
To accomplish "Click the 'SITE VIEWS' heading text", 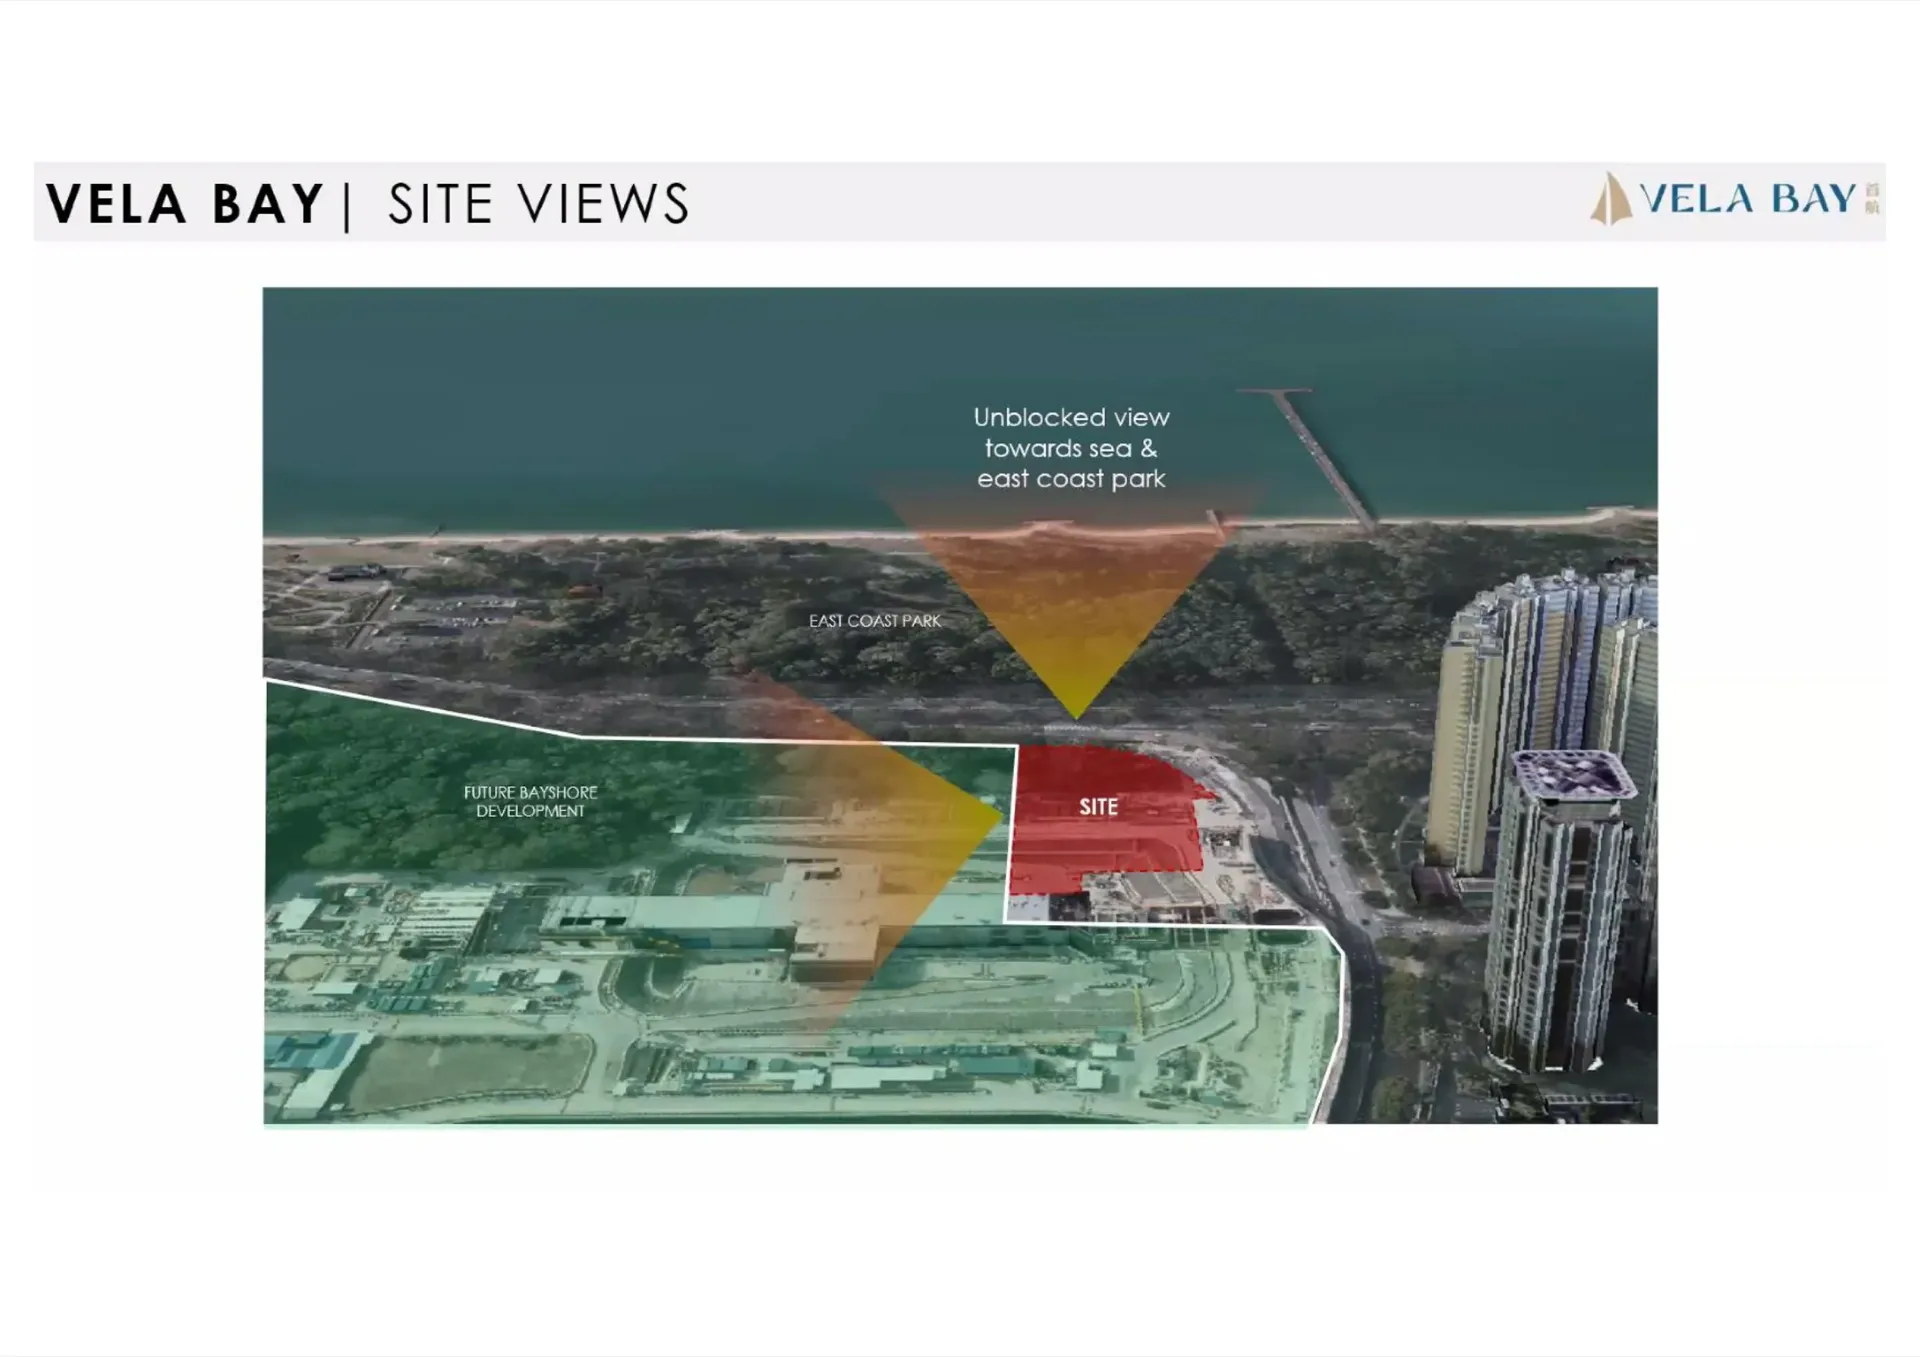I will (539, 204).
